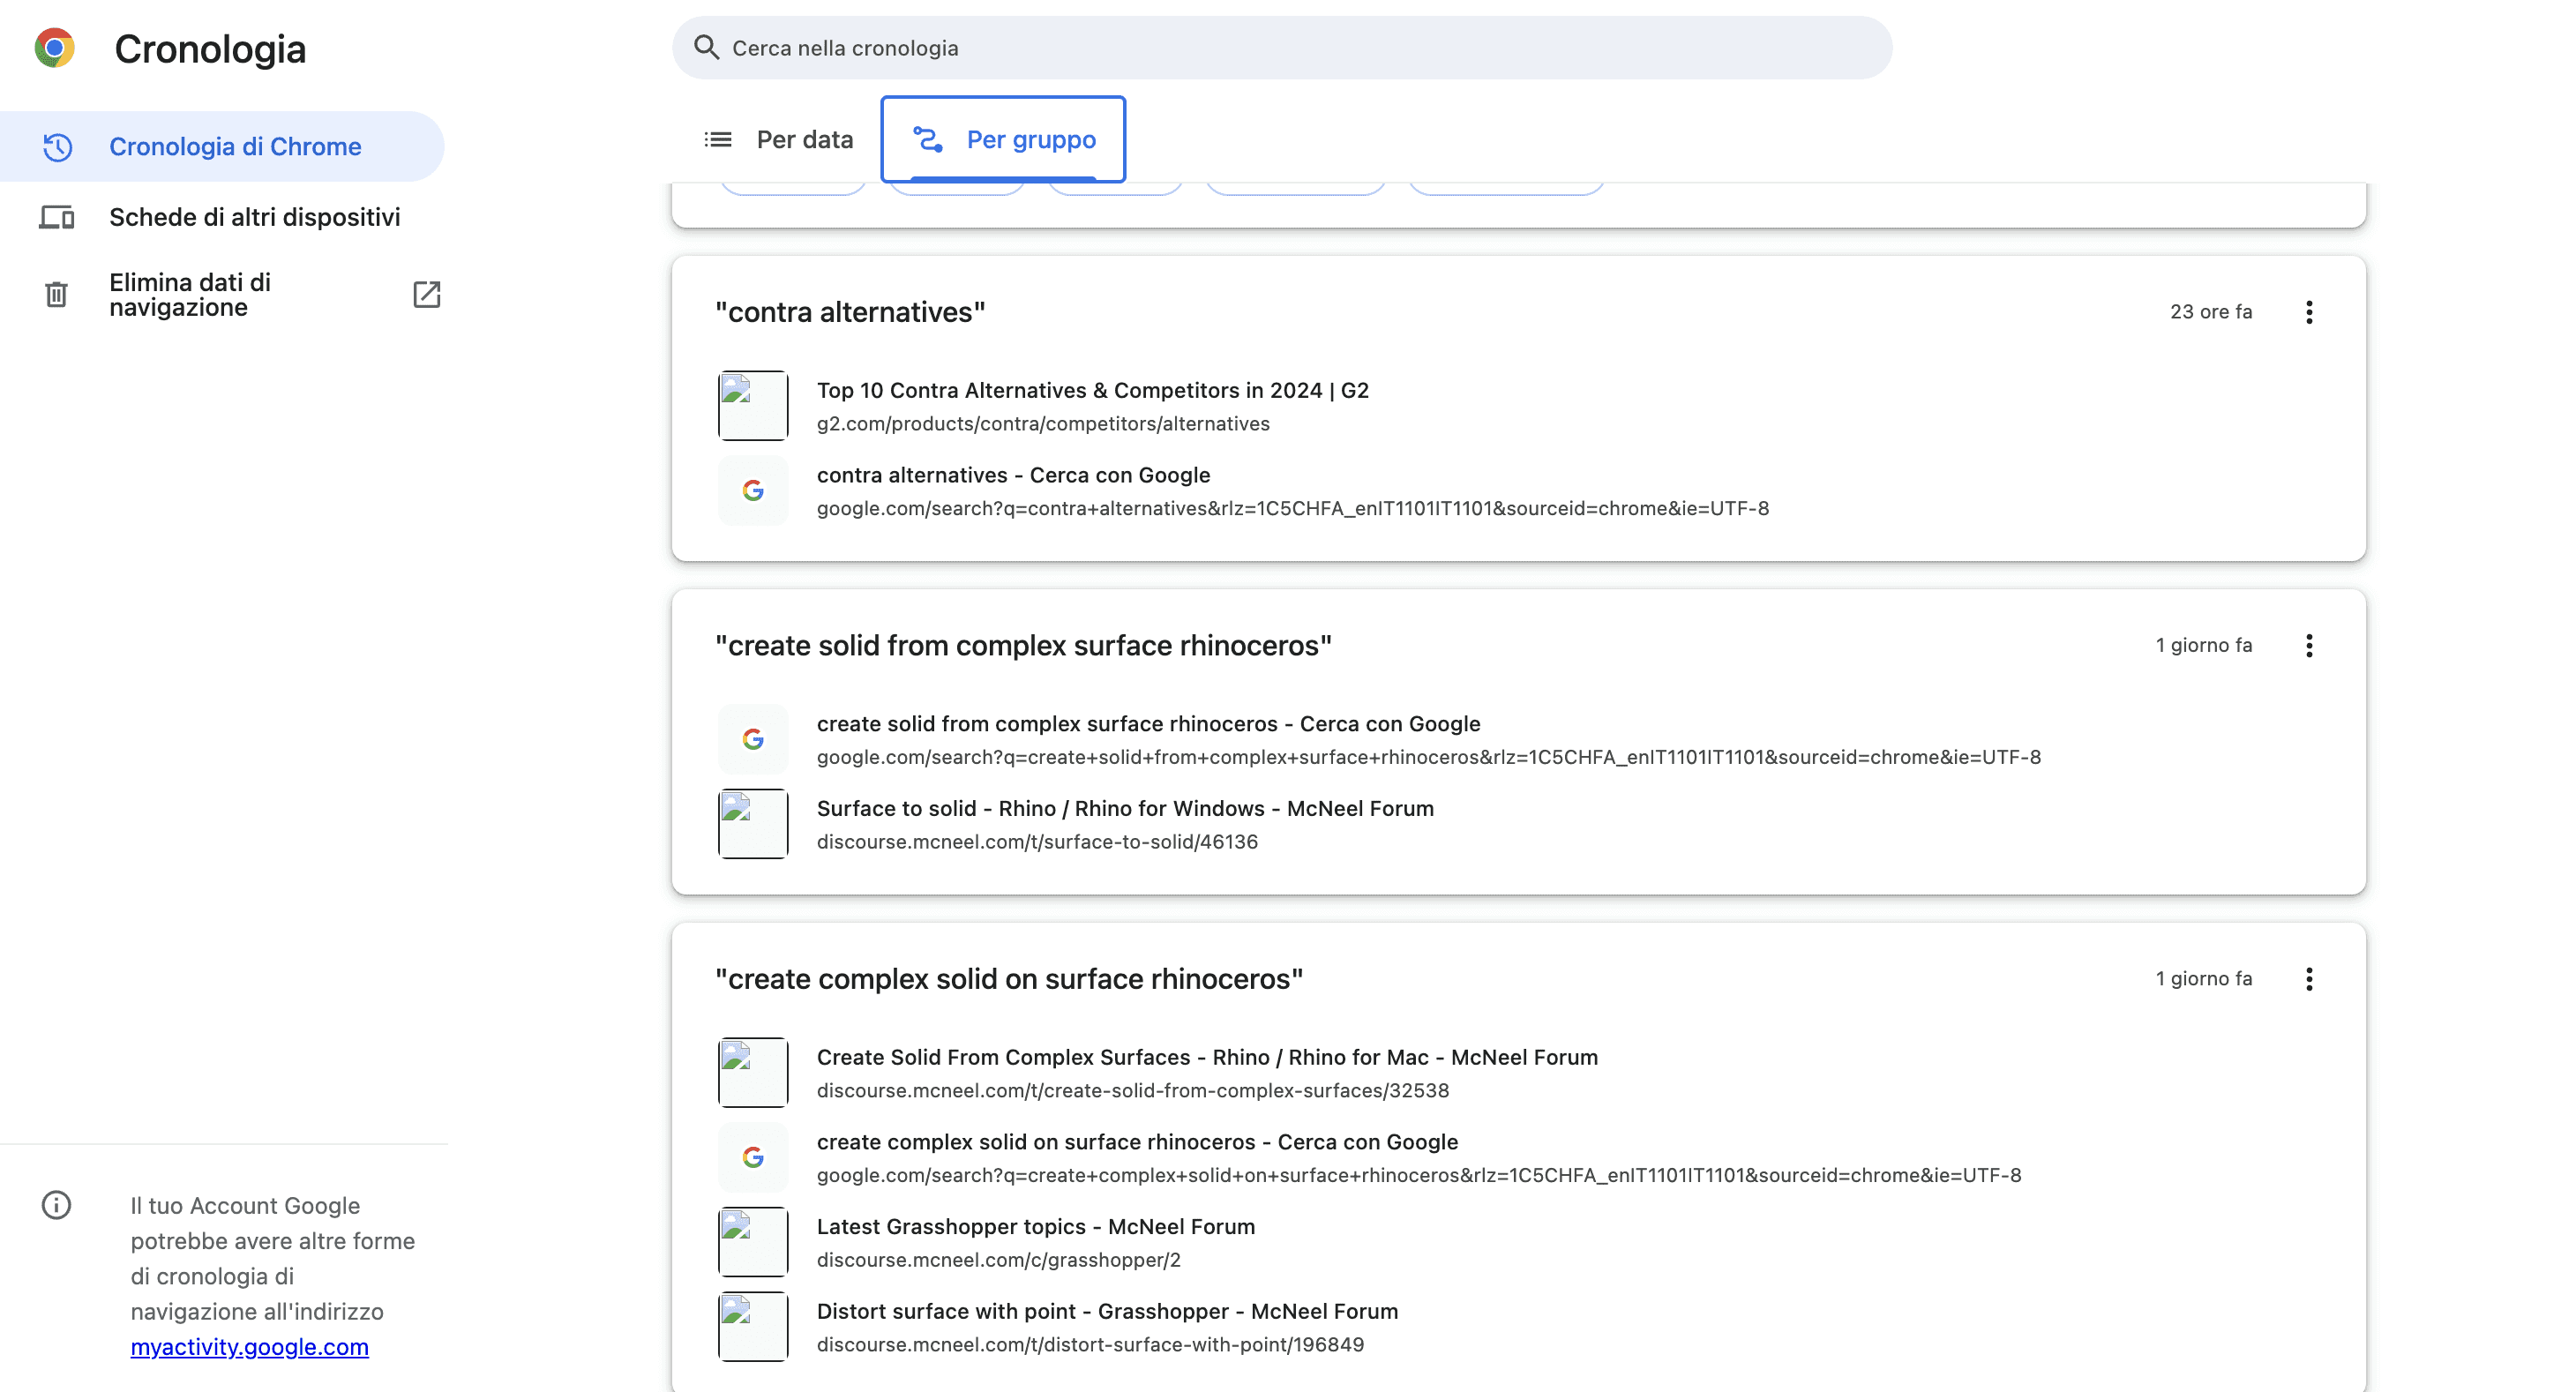Click Google favicon of contra alternatives search
This screenshot has height=1392, width=2576.
pyautogui.click(x=753, y=491)
